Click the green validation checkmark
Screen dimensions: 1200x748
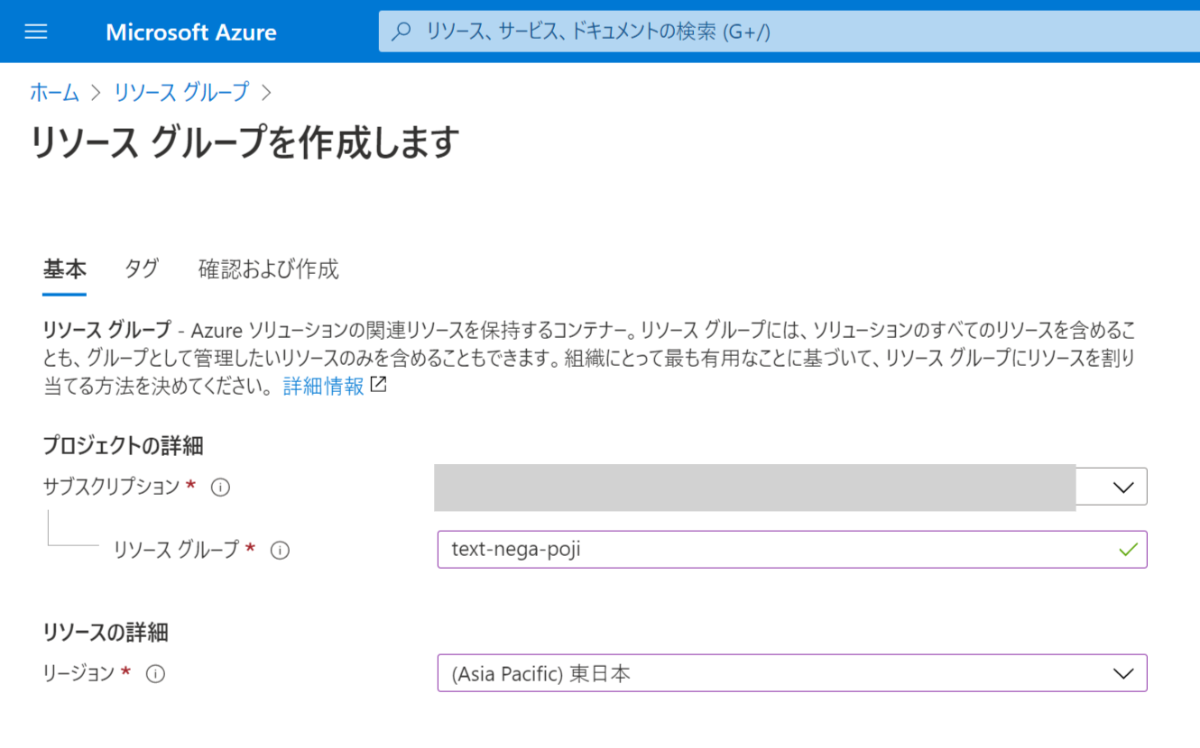coord(1129,549)
